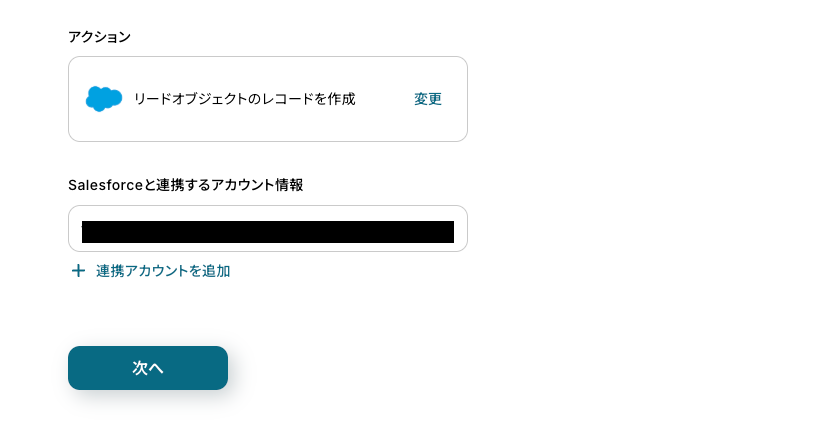Click empty space inside the action card
The height and width of the screenshot is (428, 820).
point(380,125)
